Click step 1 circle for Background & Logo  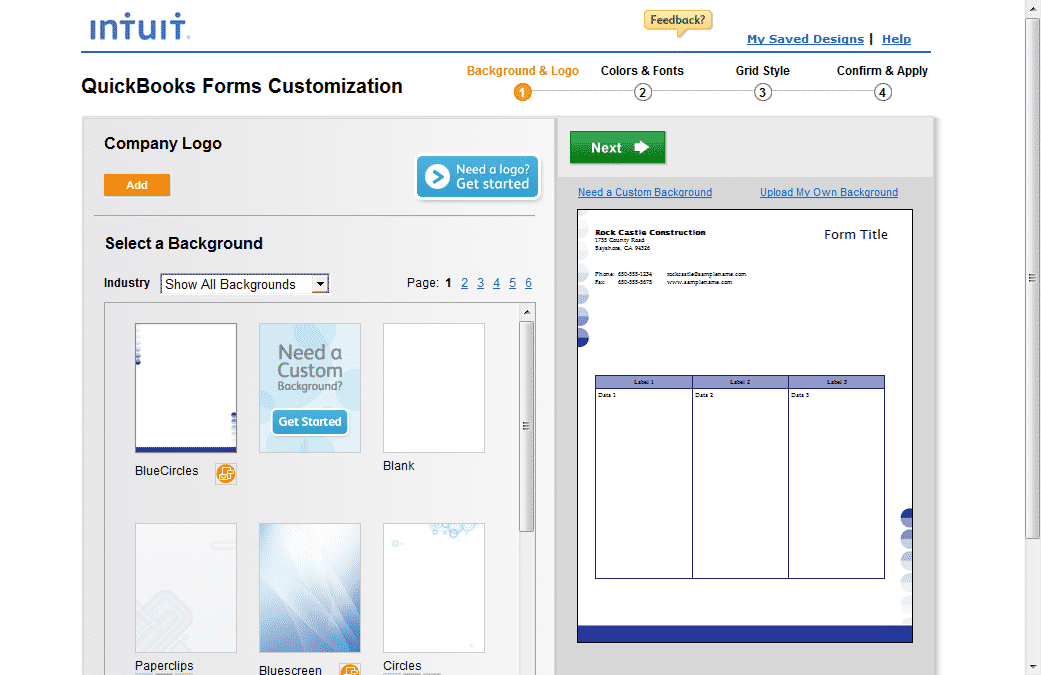tap(522, 92)
